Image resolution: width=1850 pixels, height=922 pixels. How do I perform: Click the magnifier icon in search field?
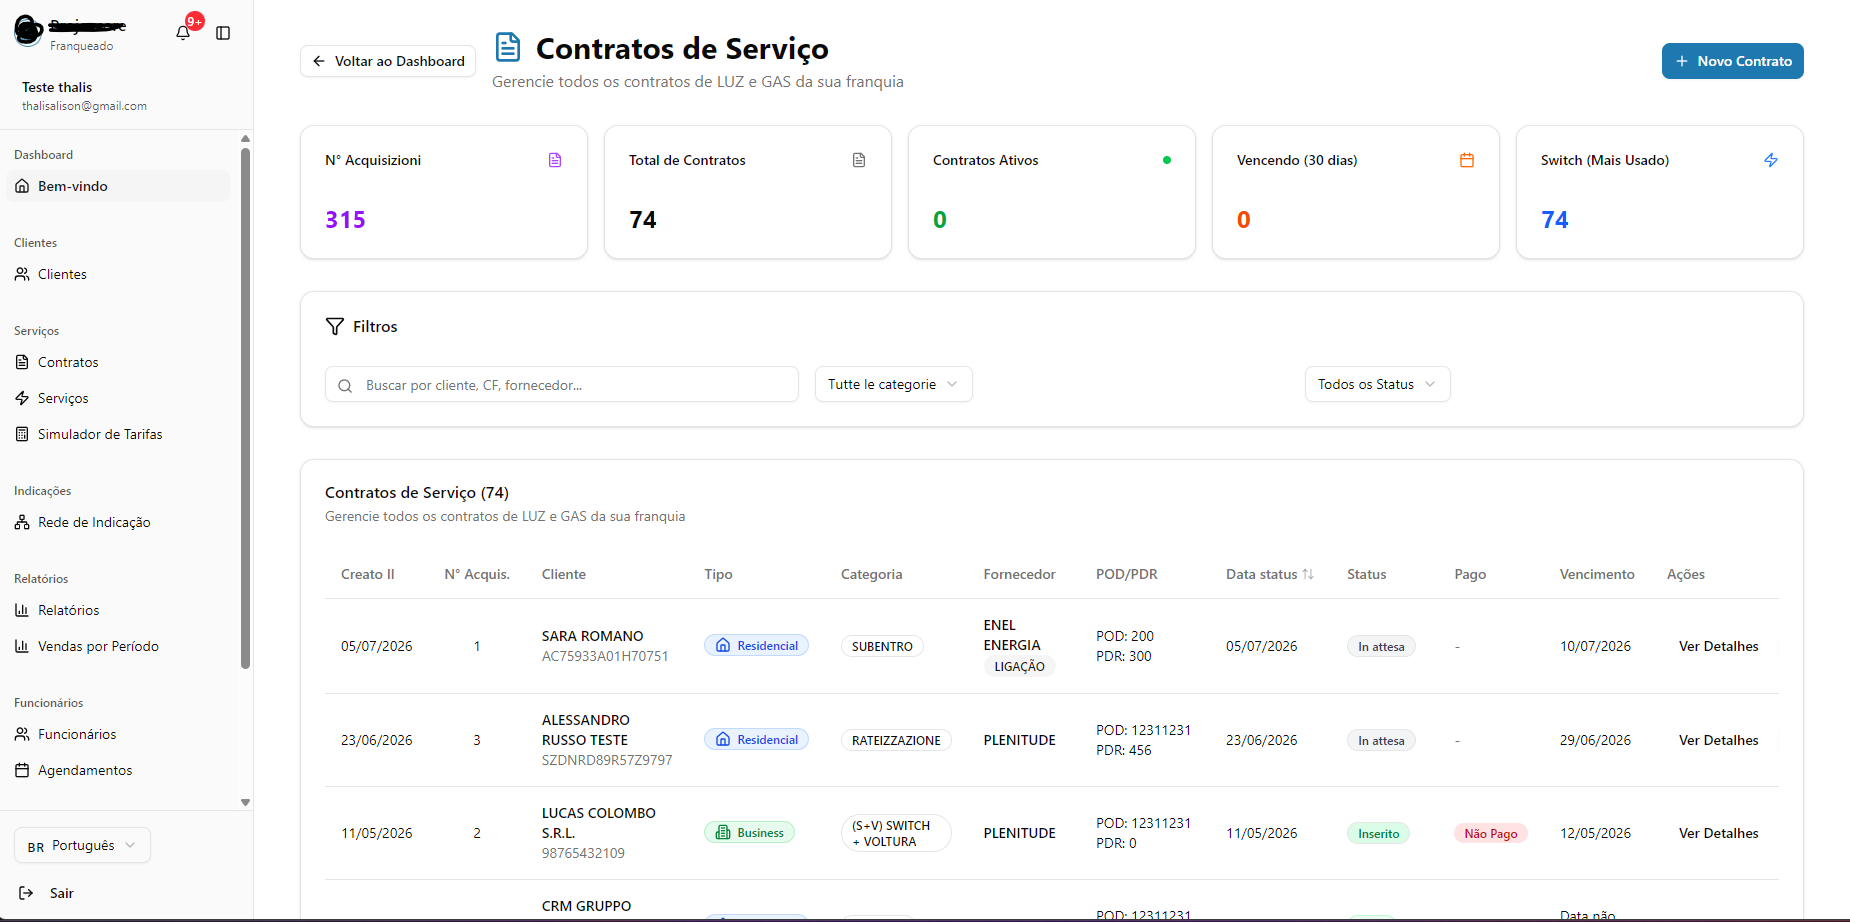[345, 385]
